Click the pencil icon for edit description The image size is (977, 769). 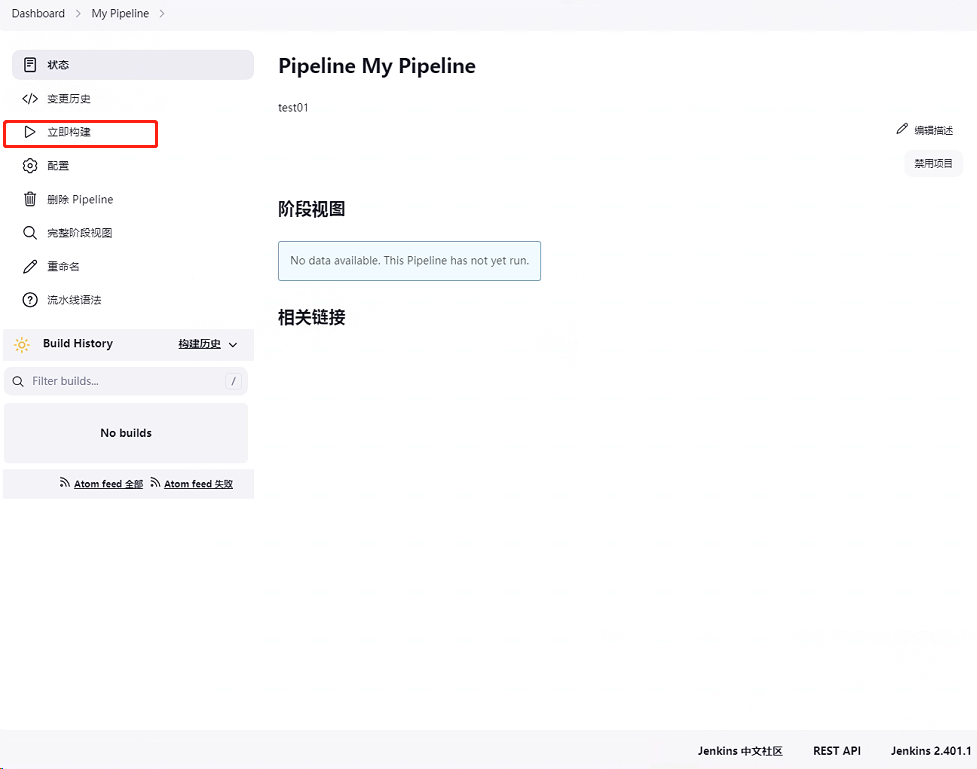click(x=902, y=129)
